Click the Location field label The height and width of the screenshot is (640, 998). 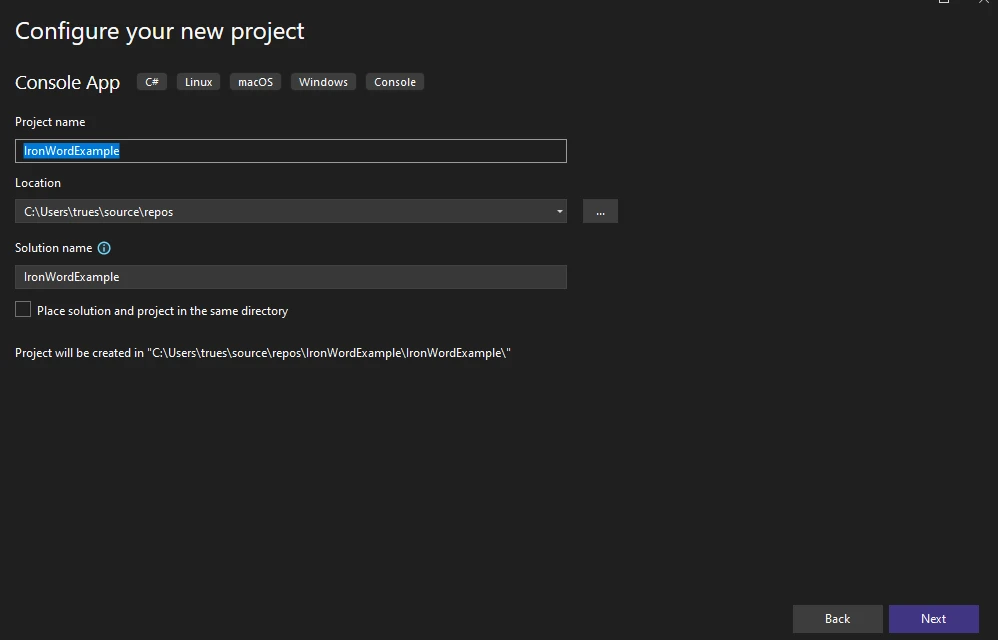(x=38, y=183)
